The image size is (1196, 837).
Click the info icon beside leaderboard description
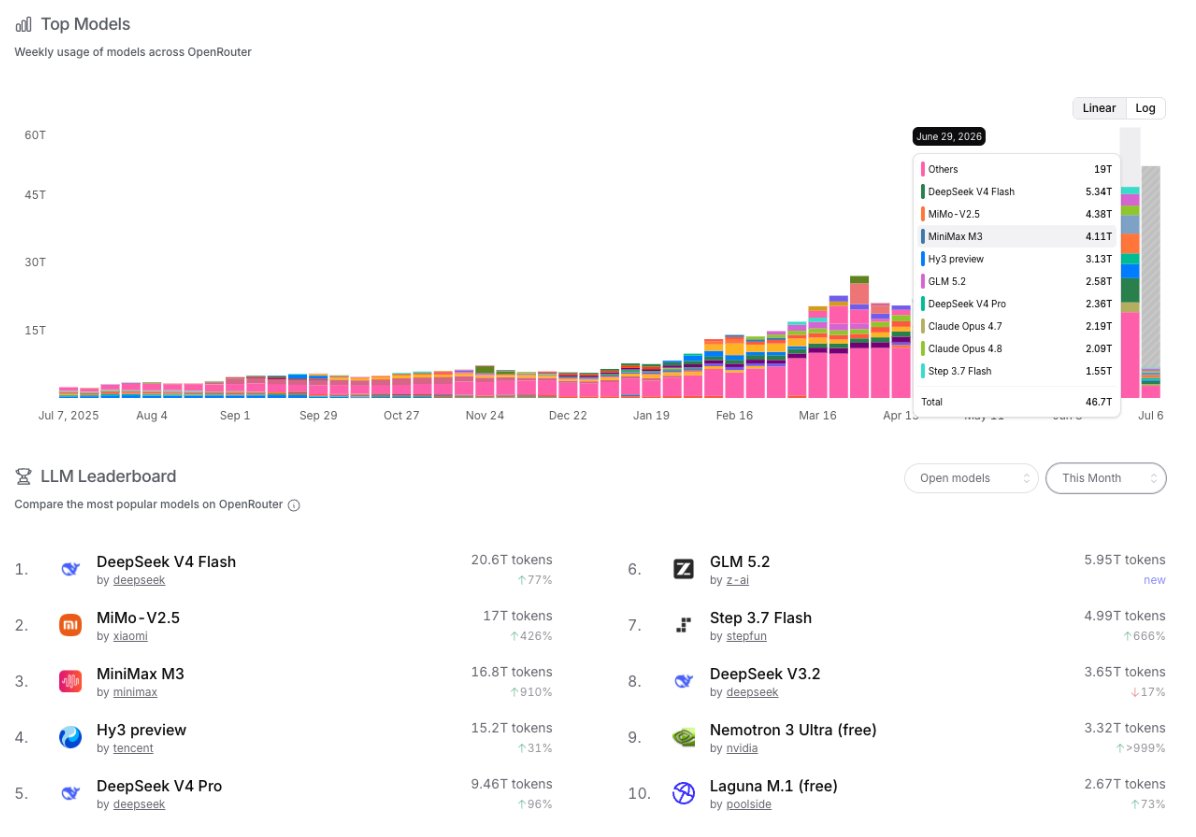[294, 505]
